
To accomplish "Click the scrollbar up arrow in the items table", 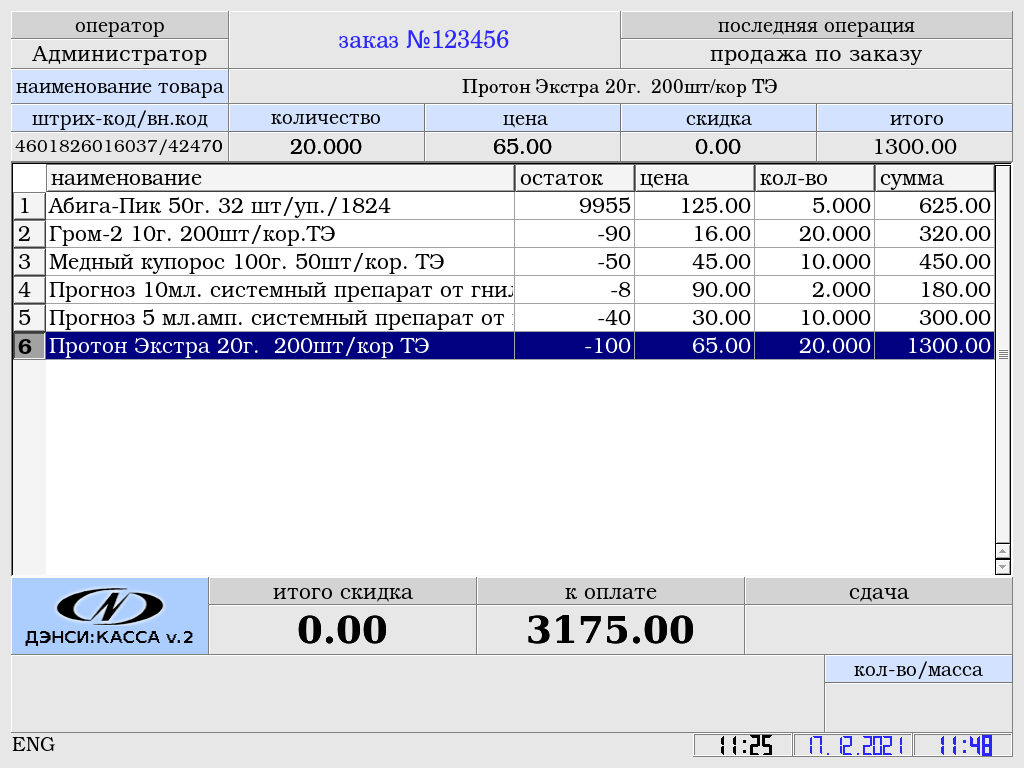I will tap(1002, 551).
